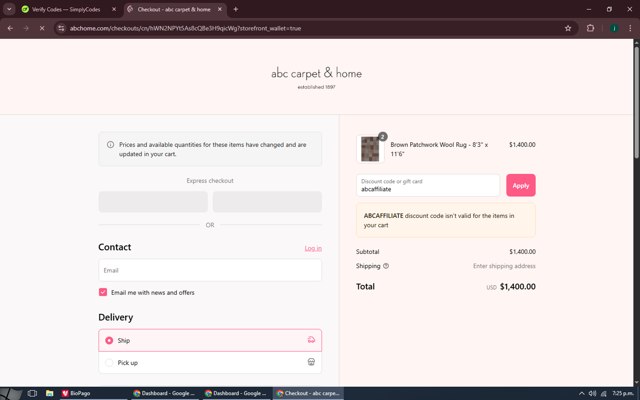This screenshot has width=640, height=400.
Task: Open browser extensions menu
Action: pyautogui.click(x=590, y=28)
